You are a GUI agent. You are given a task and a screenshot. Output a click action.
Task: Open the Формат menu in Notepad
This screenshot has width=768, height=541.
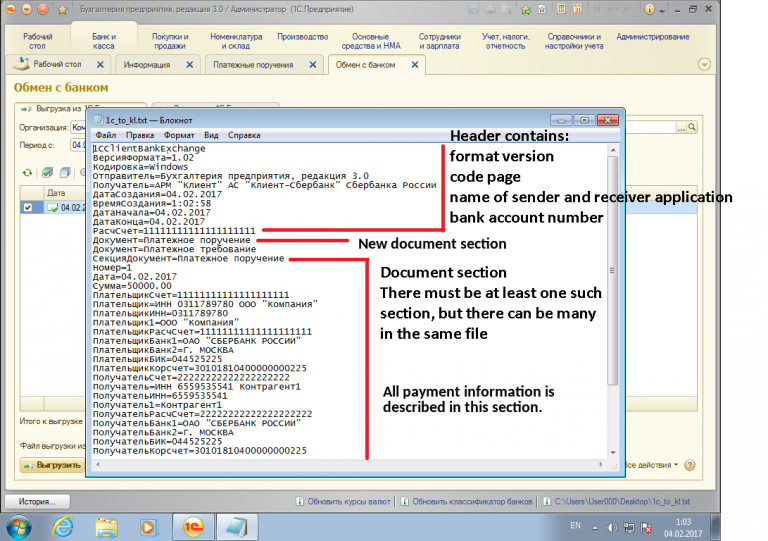[179, 134]
